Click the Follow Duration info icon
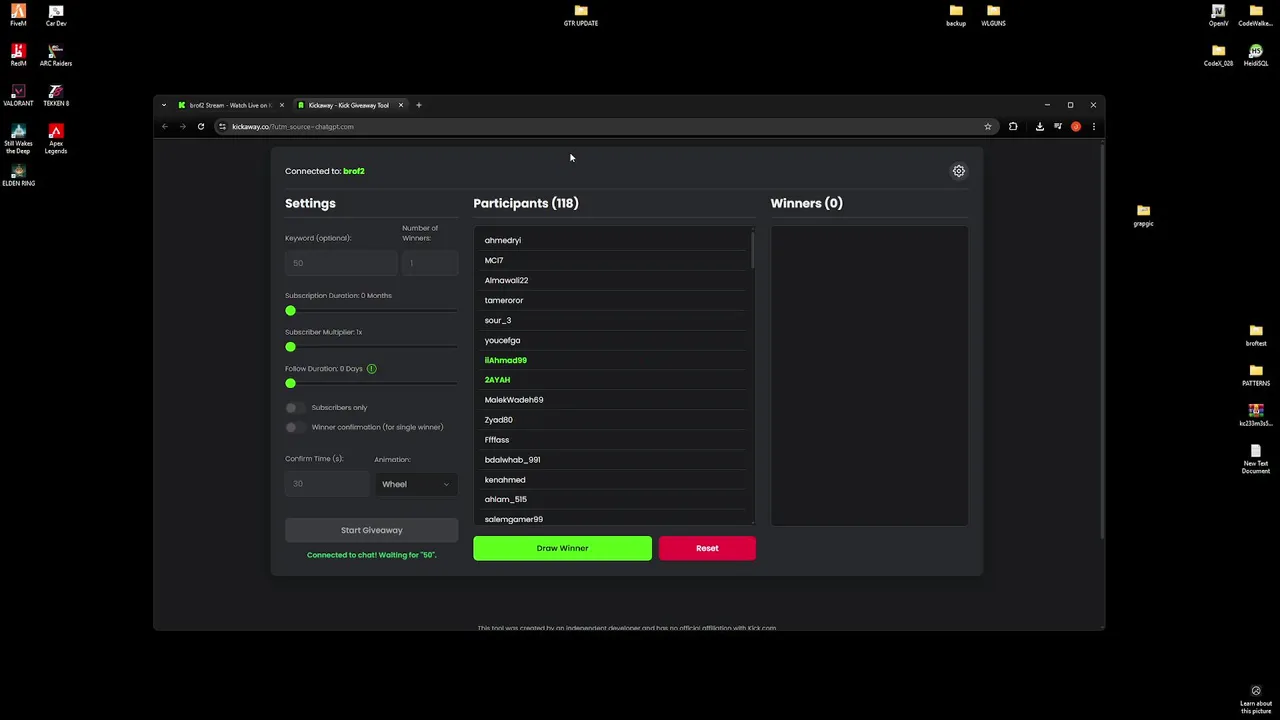 click(371, 369)
